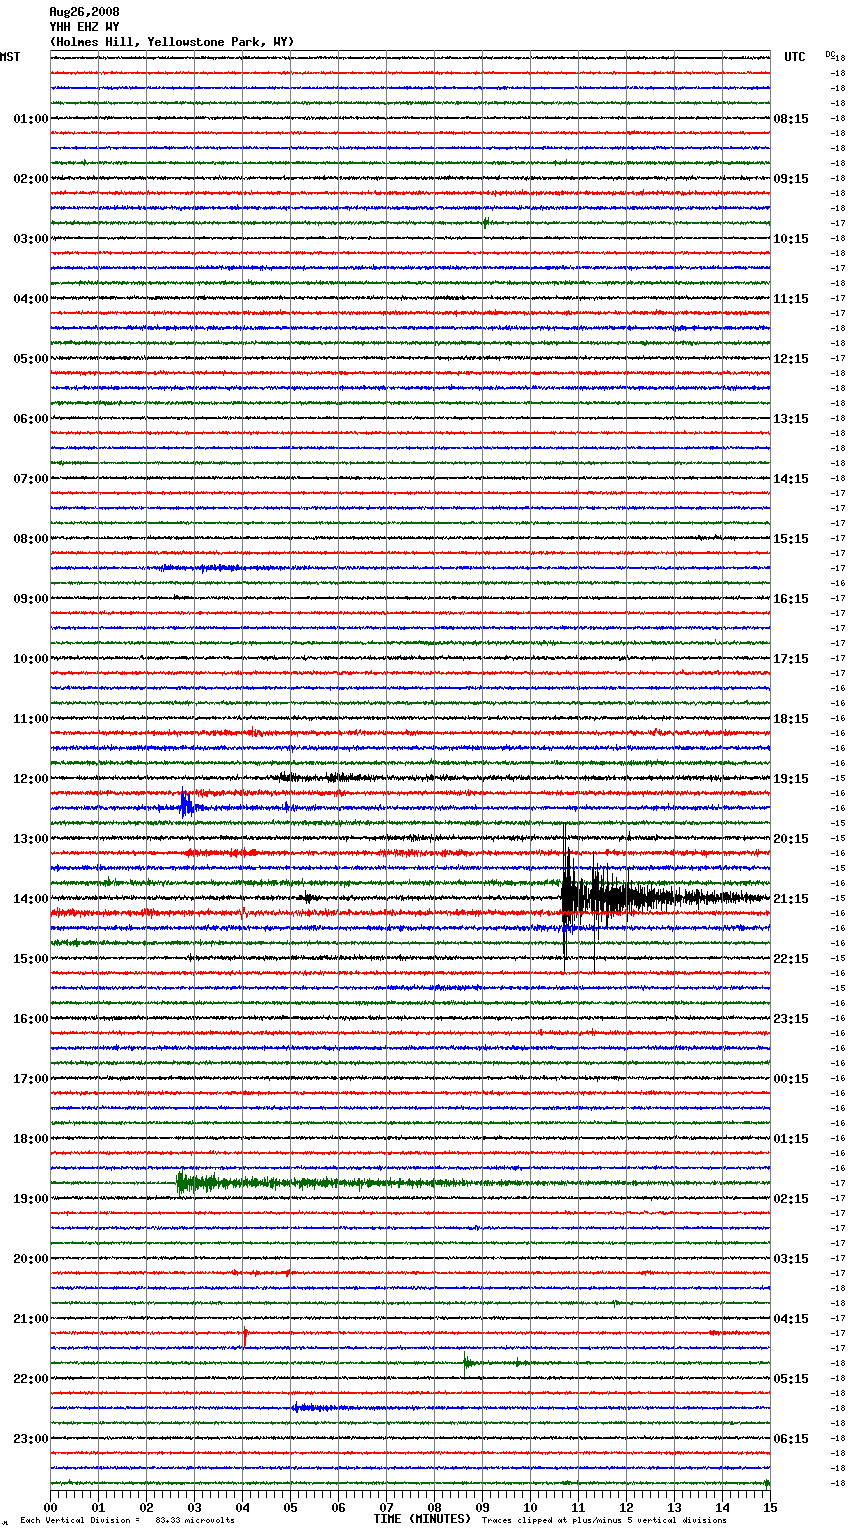Click the "UTC" time zone label
This screenshot has width=850, height=1534.
pos(795,57)
